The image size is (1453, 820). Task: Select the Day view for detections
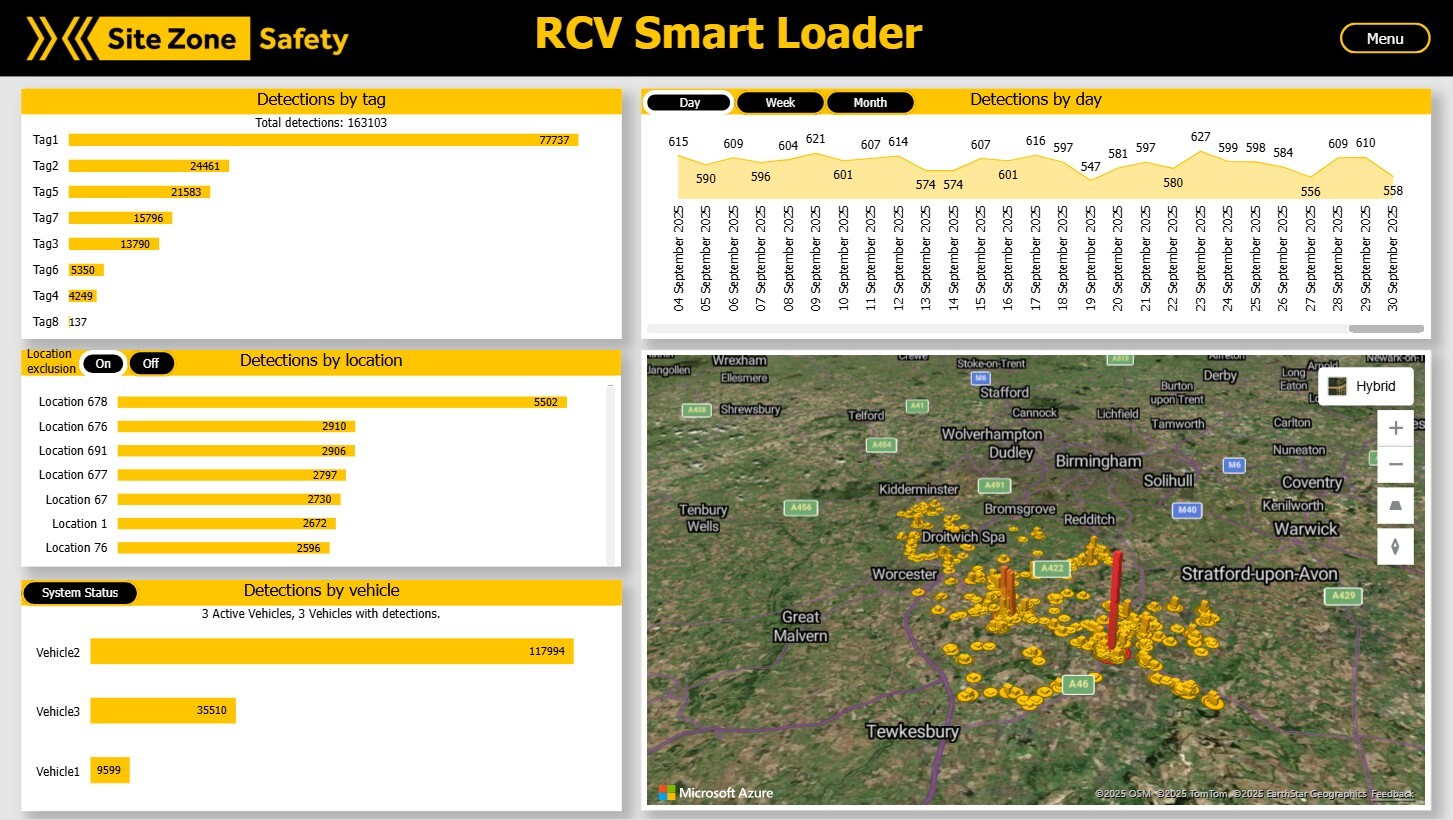point(689,103)
